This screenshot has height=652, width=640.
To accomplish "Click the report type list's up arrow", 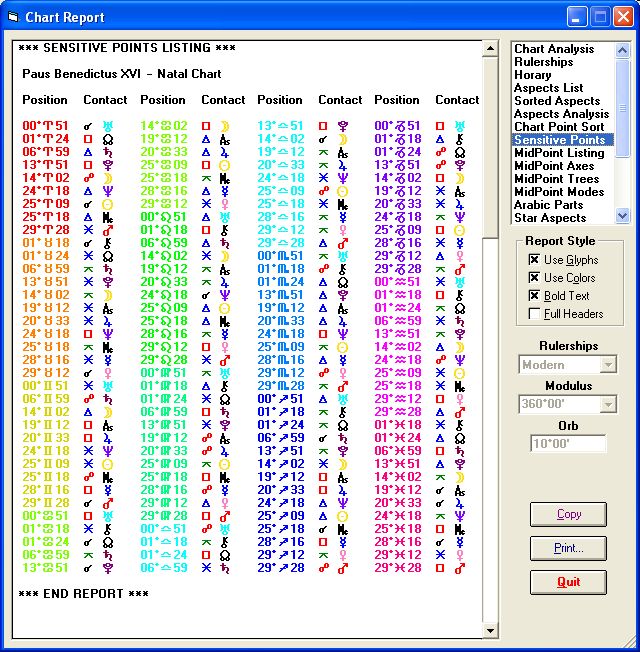I will 622,49.
